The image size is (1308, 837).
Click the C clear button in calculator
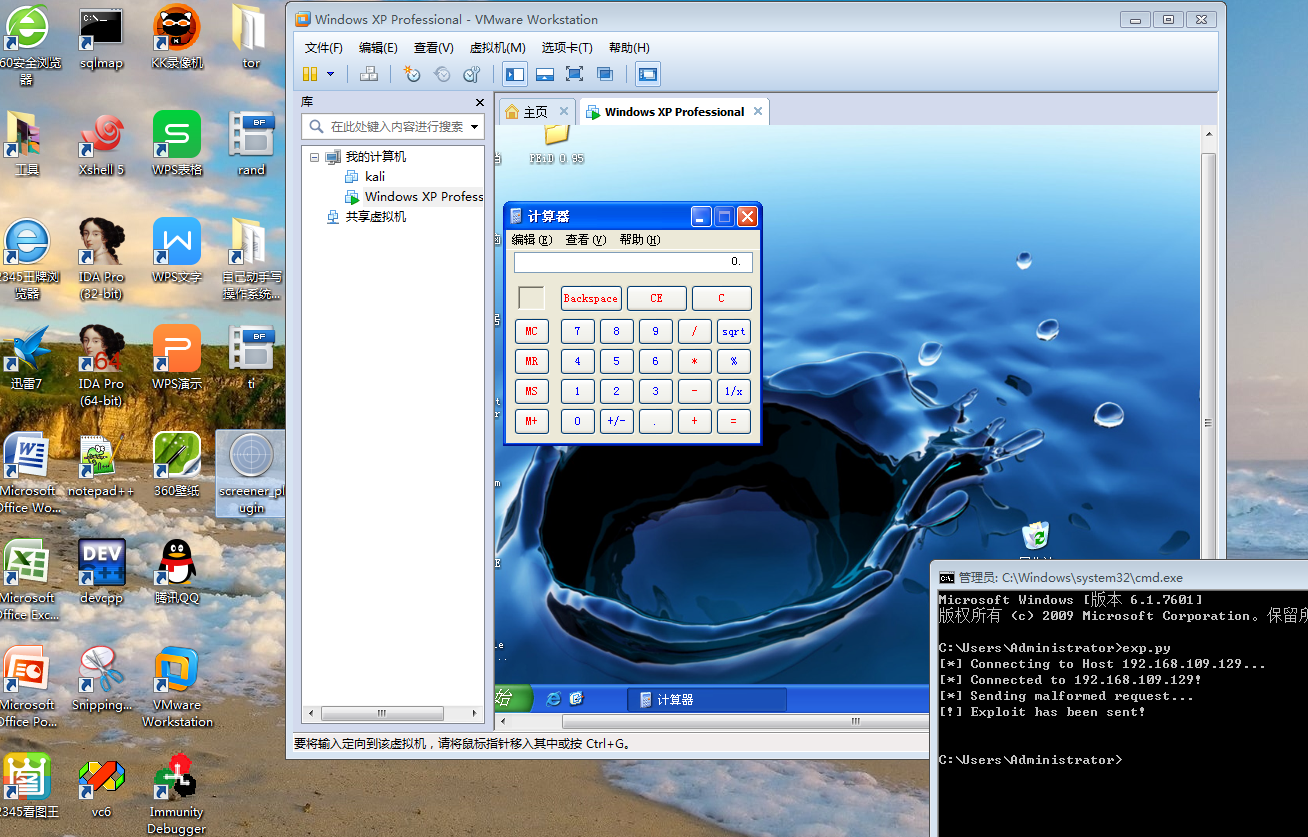(721, 298)
